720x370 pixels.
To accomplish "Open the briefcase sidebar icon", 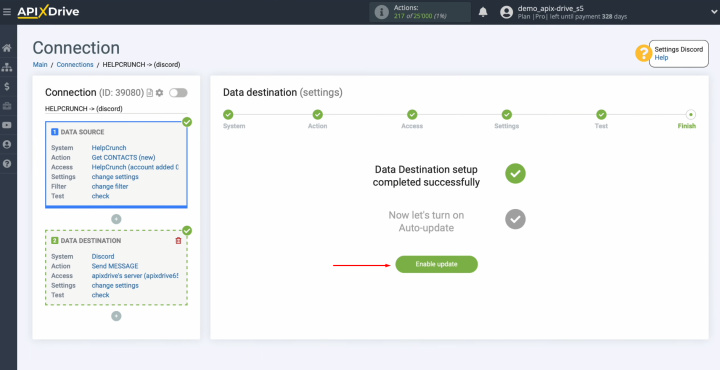I will coord(7,106).
